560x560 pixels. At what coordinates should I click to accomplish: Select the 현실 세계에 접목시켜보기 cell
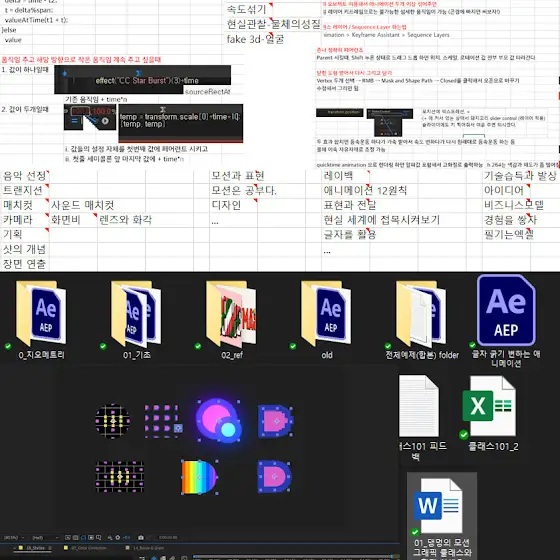(381, 220)
